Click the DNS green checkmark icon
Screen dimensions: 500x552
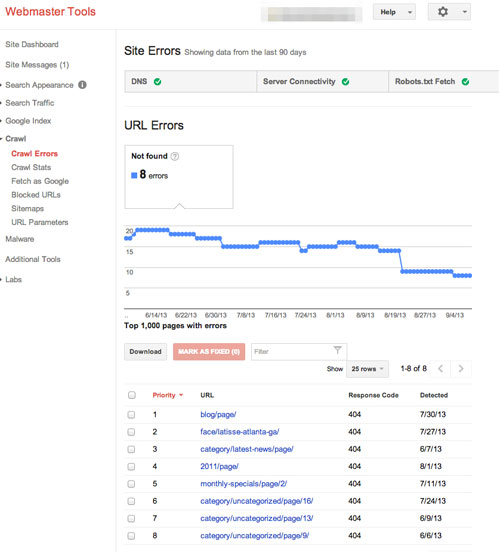point(157,82)
